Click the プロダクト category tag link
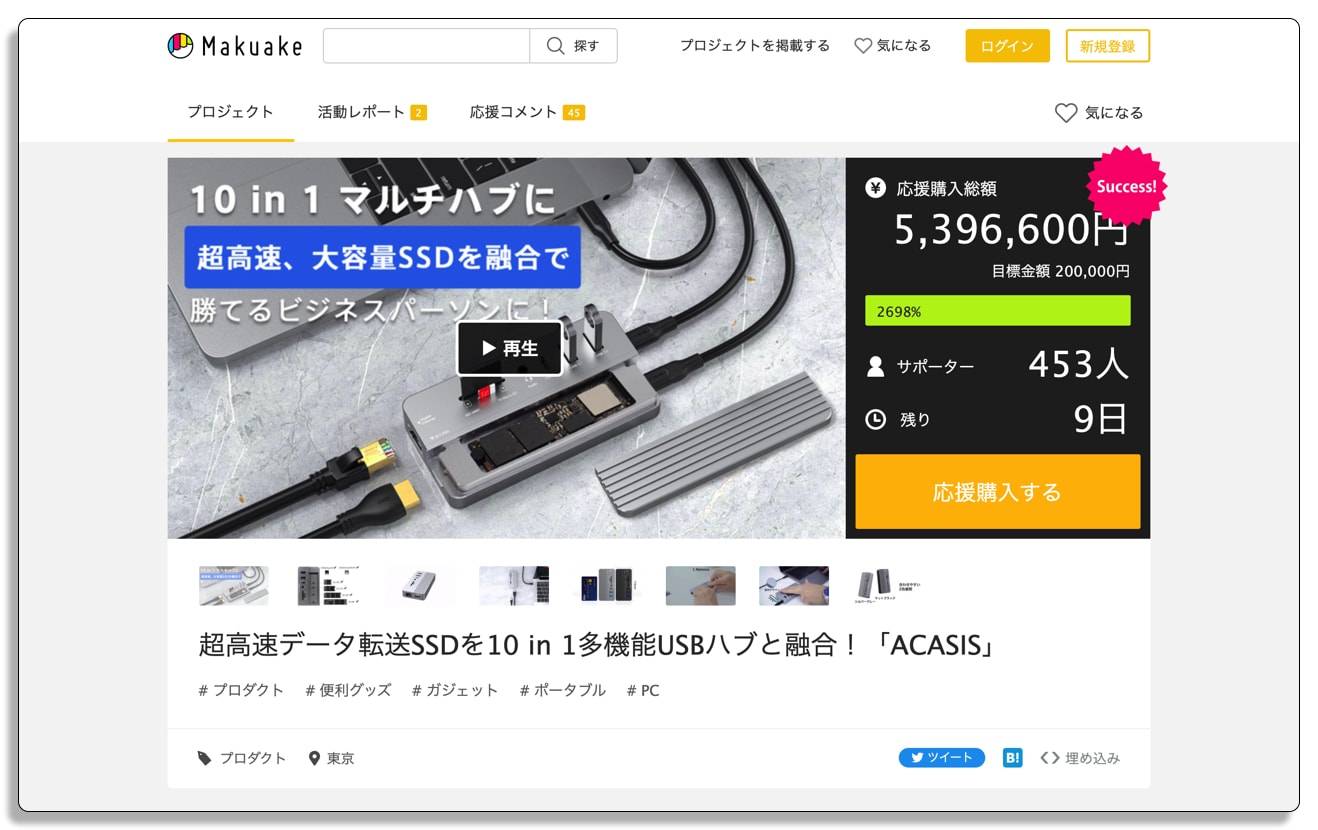This screenshot has height=830, width=1318. coord(253,758)
